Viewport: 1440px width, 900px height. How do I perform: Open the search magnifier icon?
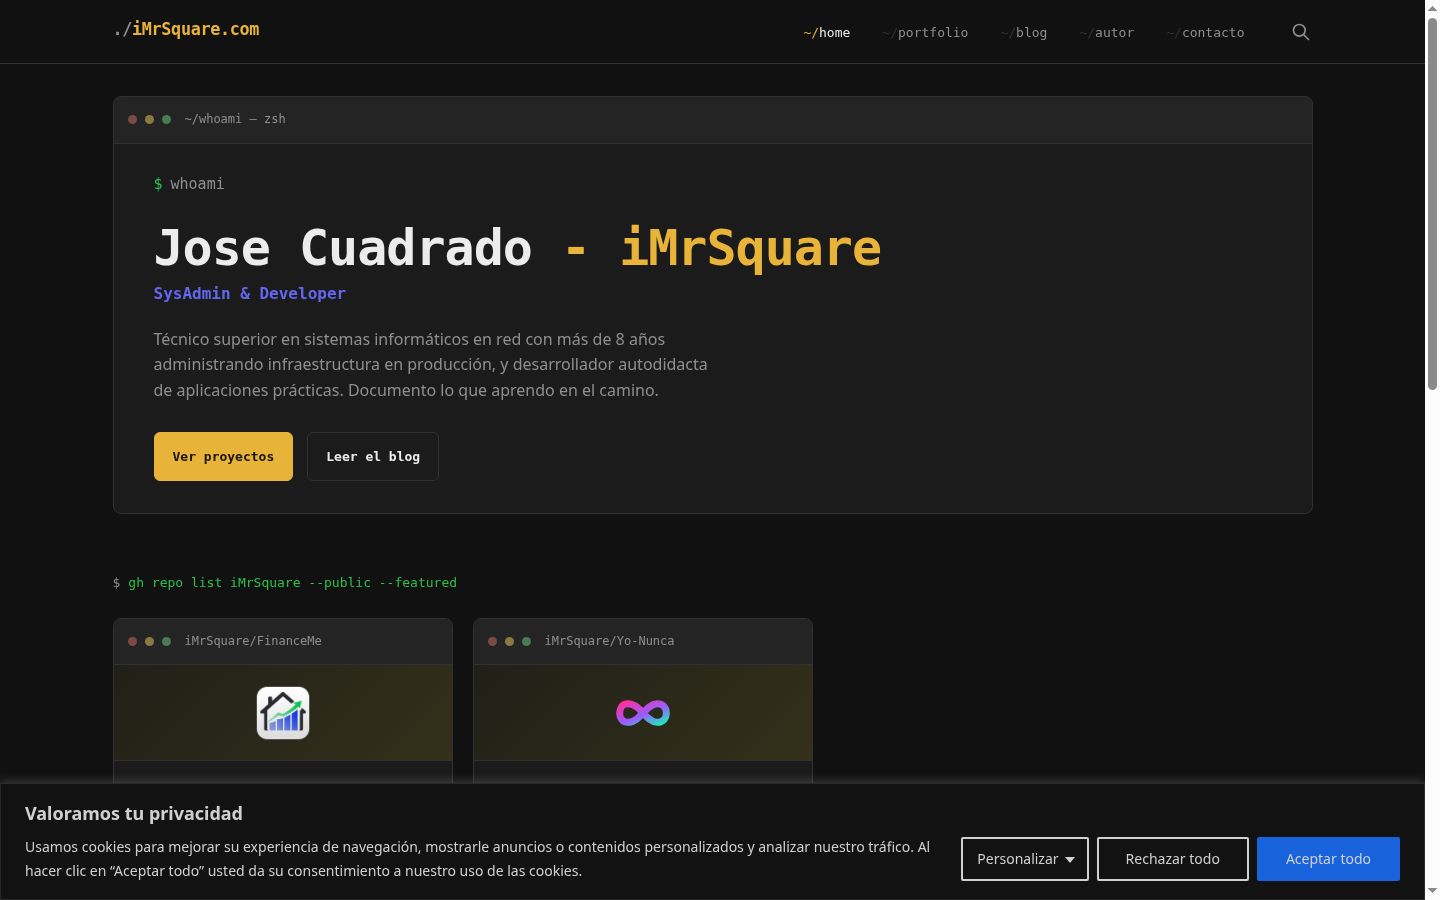coord(1300,32)
